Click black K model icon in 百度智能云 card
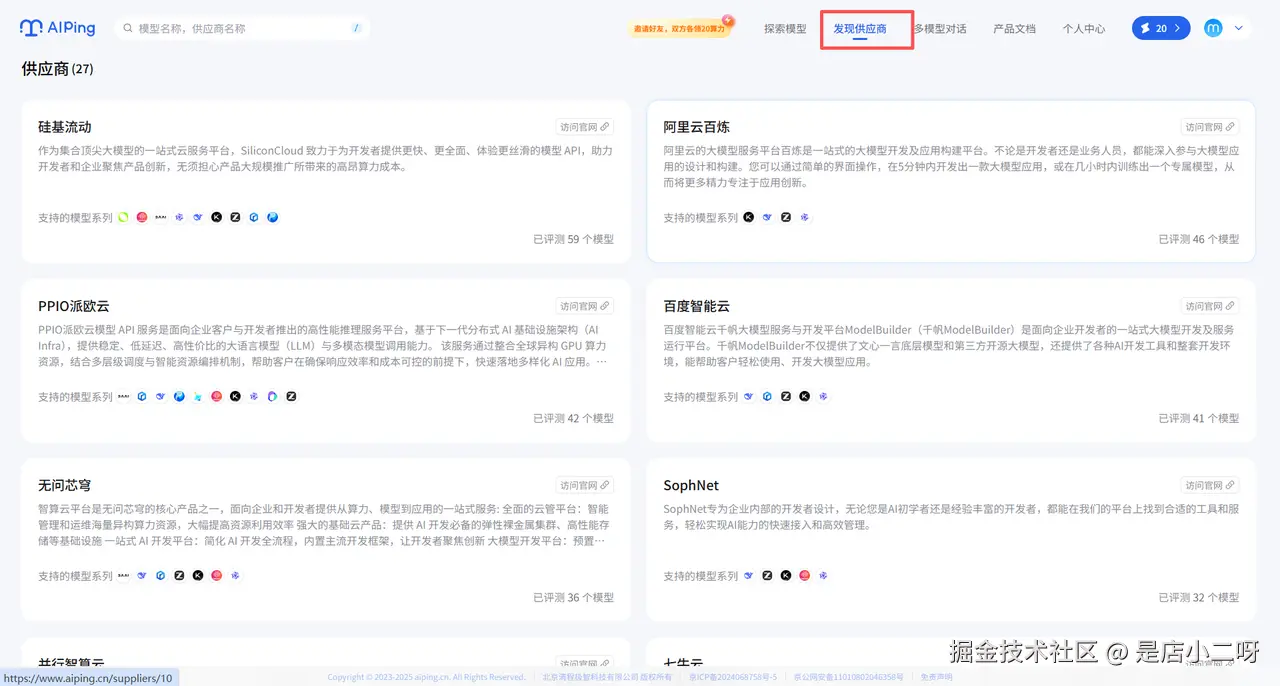Viewport: 1280px width, 686px height. coord(805,396)
